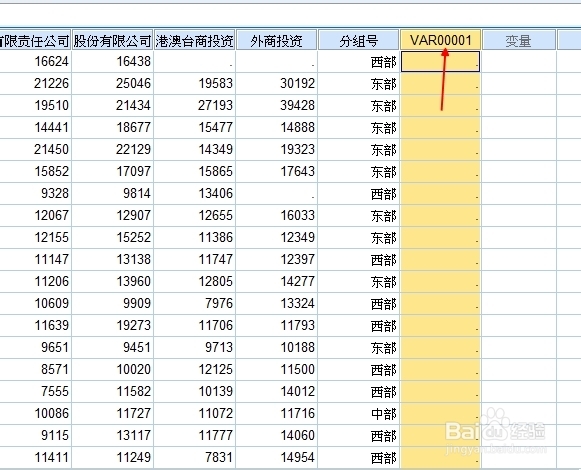This screenshot has height=470, width=581.
Task: Click cell value 19510
Action: pyautogui.click(x=52, y=105)
